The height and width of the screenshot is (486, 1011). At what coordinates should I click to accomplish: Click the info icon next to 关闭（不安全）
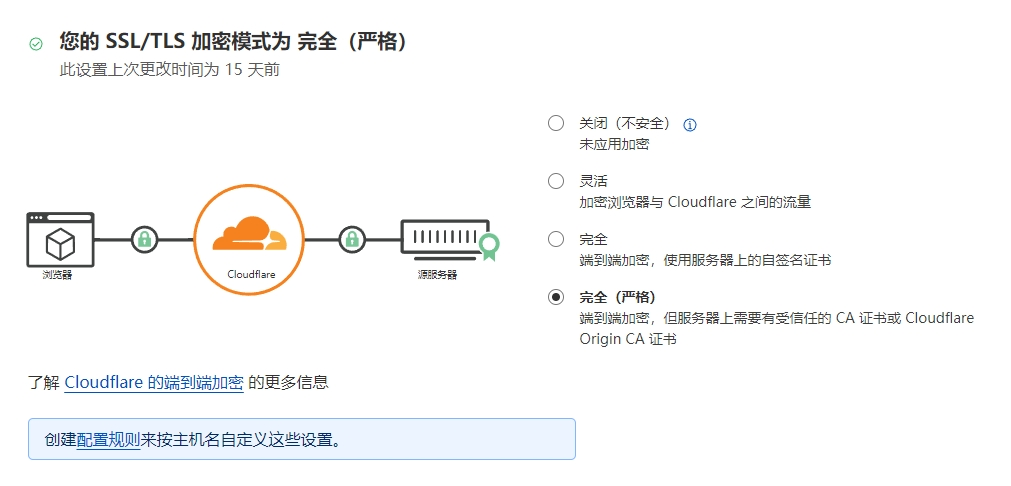[689, 125]
